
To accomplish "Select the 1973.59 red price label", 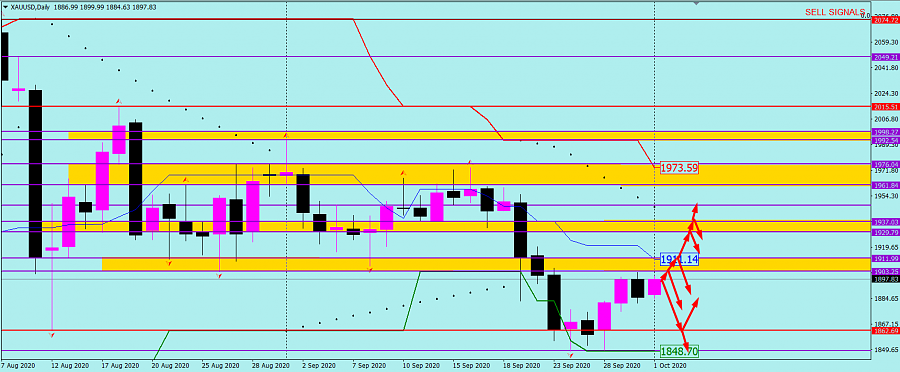I will coord(678,168).
